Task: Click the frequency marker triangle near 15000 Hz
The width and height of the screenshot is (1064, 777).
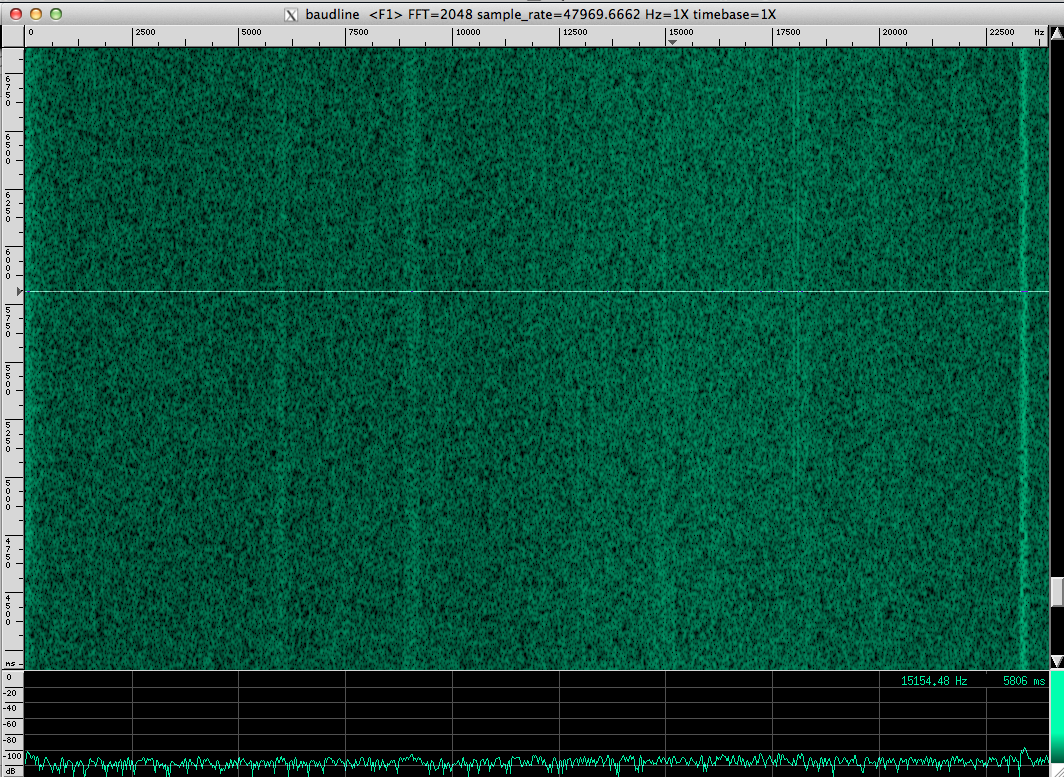Action: pyautogui.click(x=672, y=43)
